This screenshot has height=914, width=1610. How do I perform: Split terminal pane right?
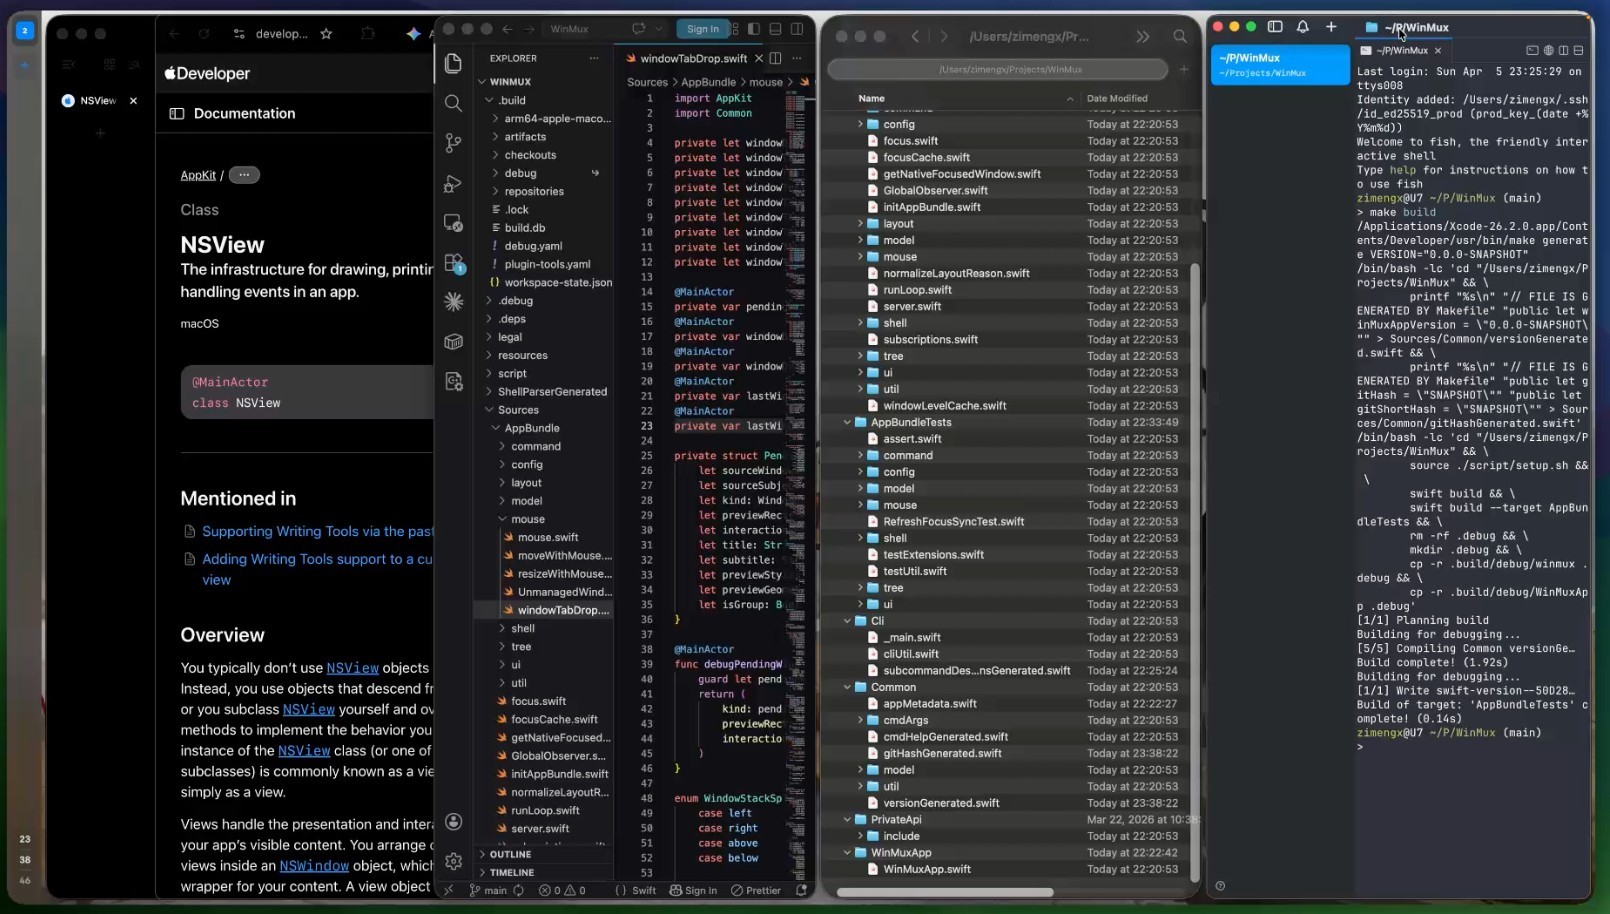click(x=1563, y=50)
